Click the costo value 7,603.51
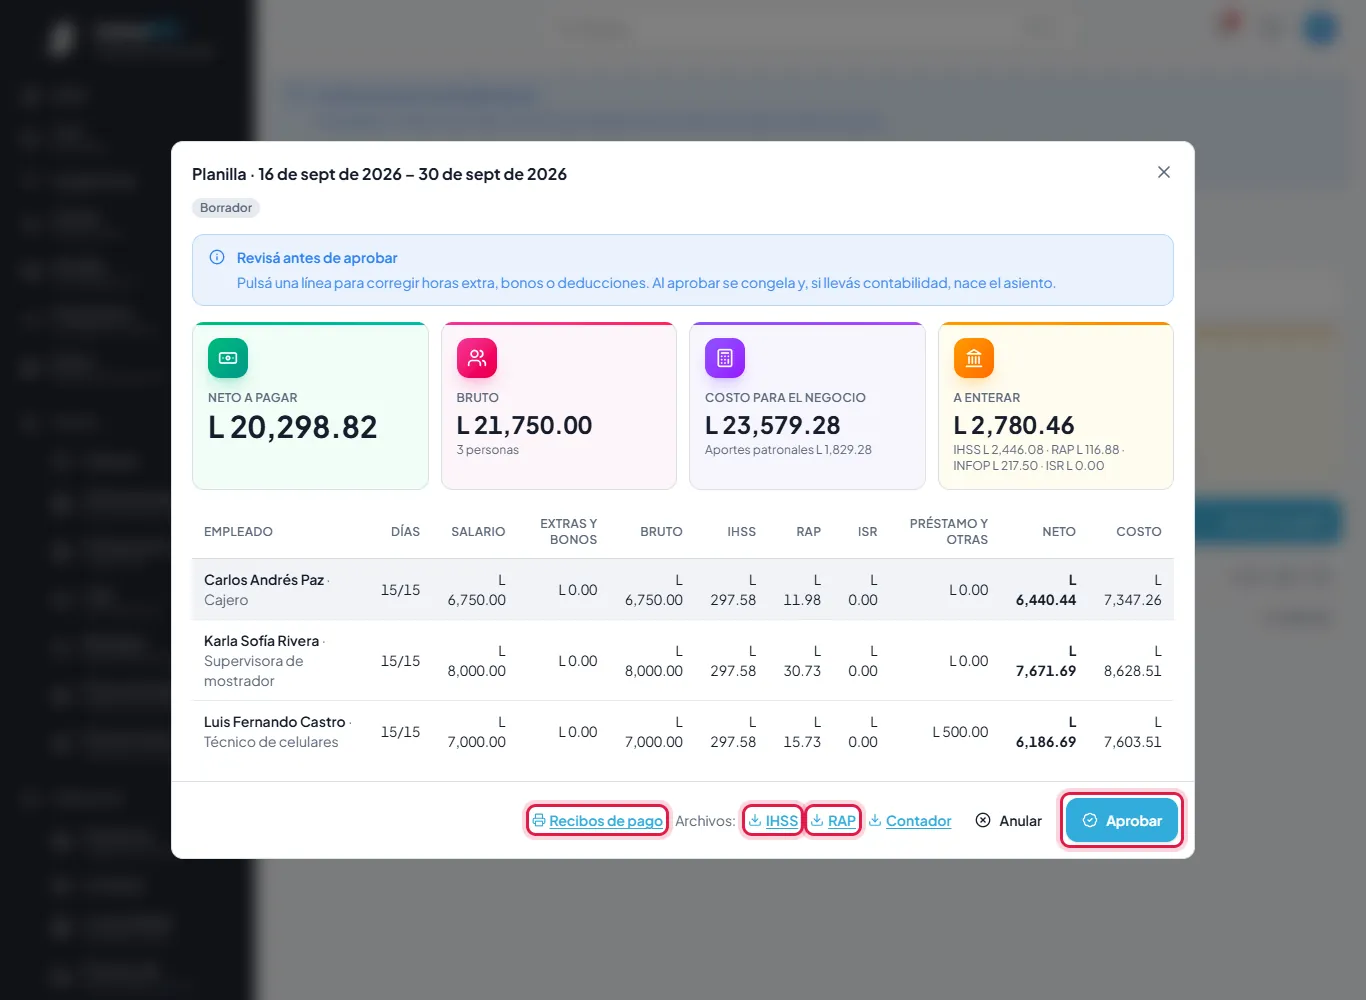 coord(1133,732)
